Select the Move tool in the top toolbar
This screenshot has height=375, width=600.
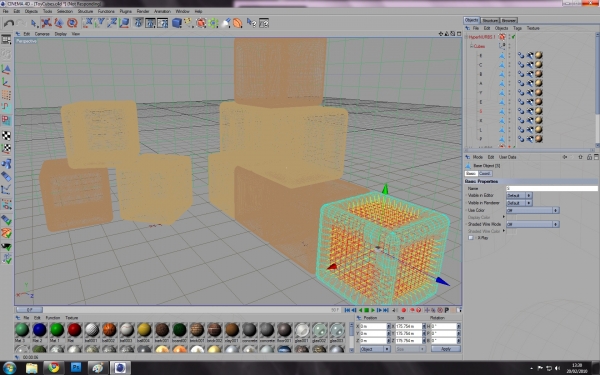[46, 23]
